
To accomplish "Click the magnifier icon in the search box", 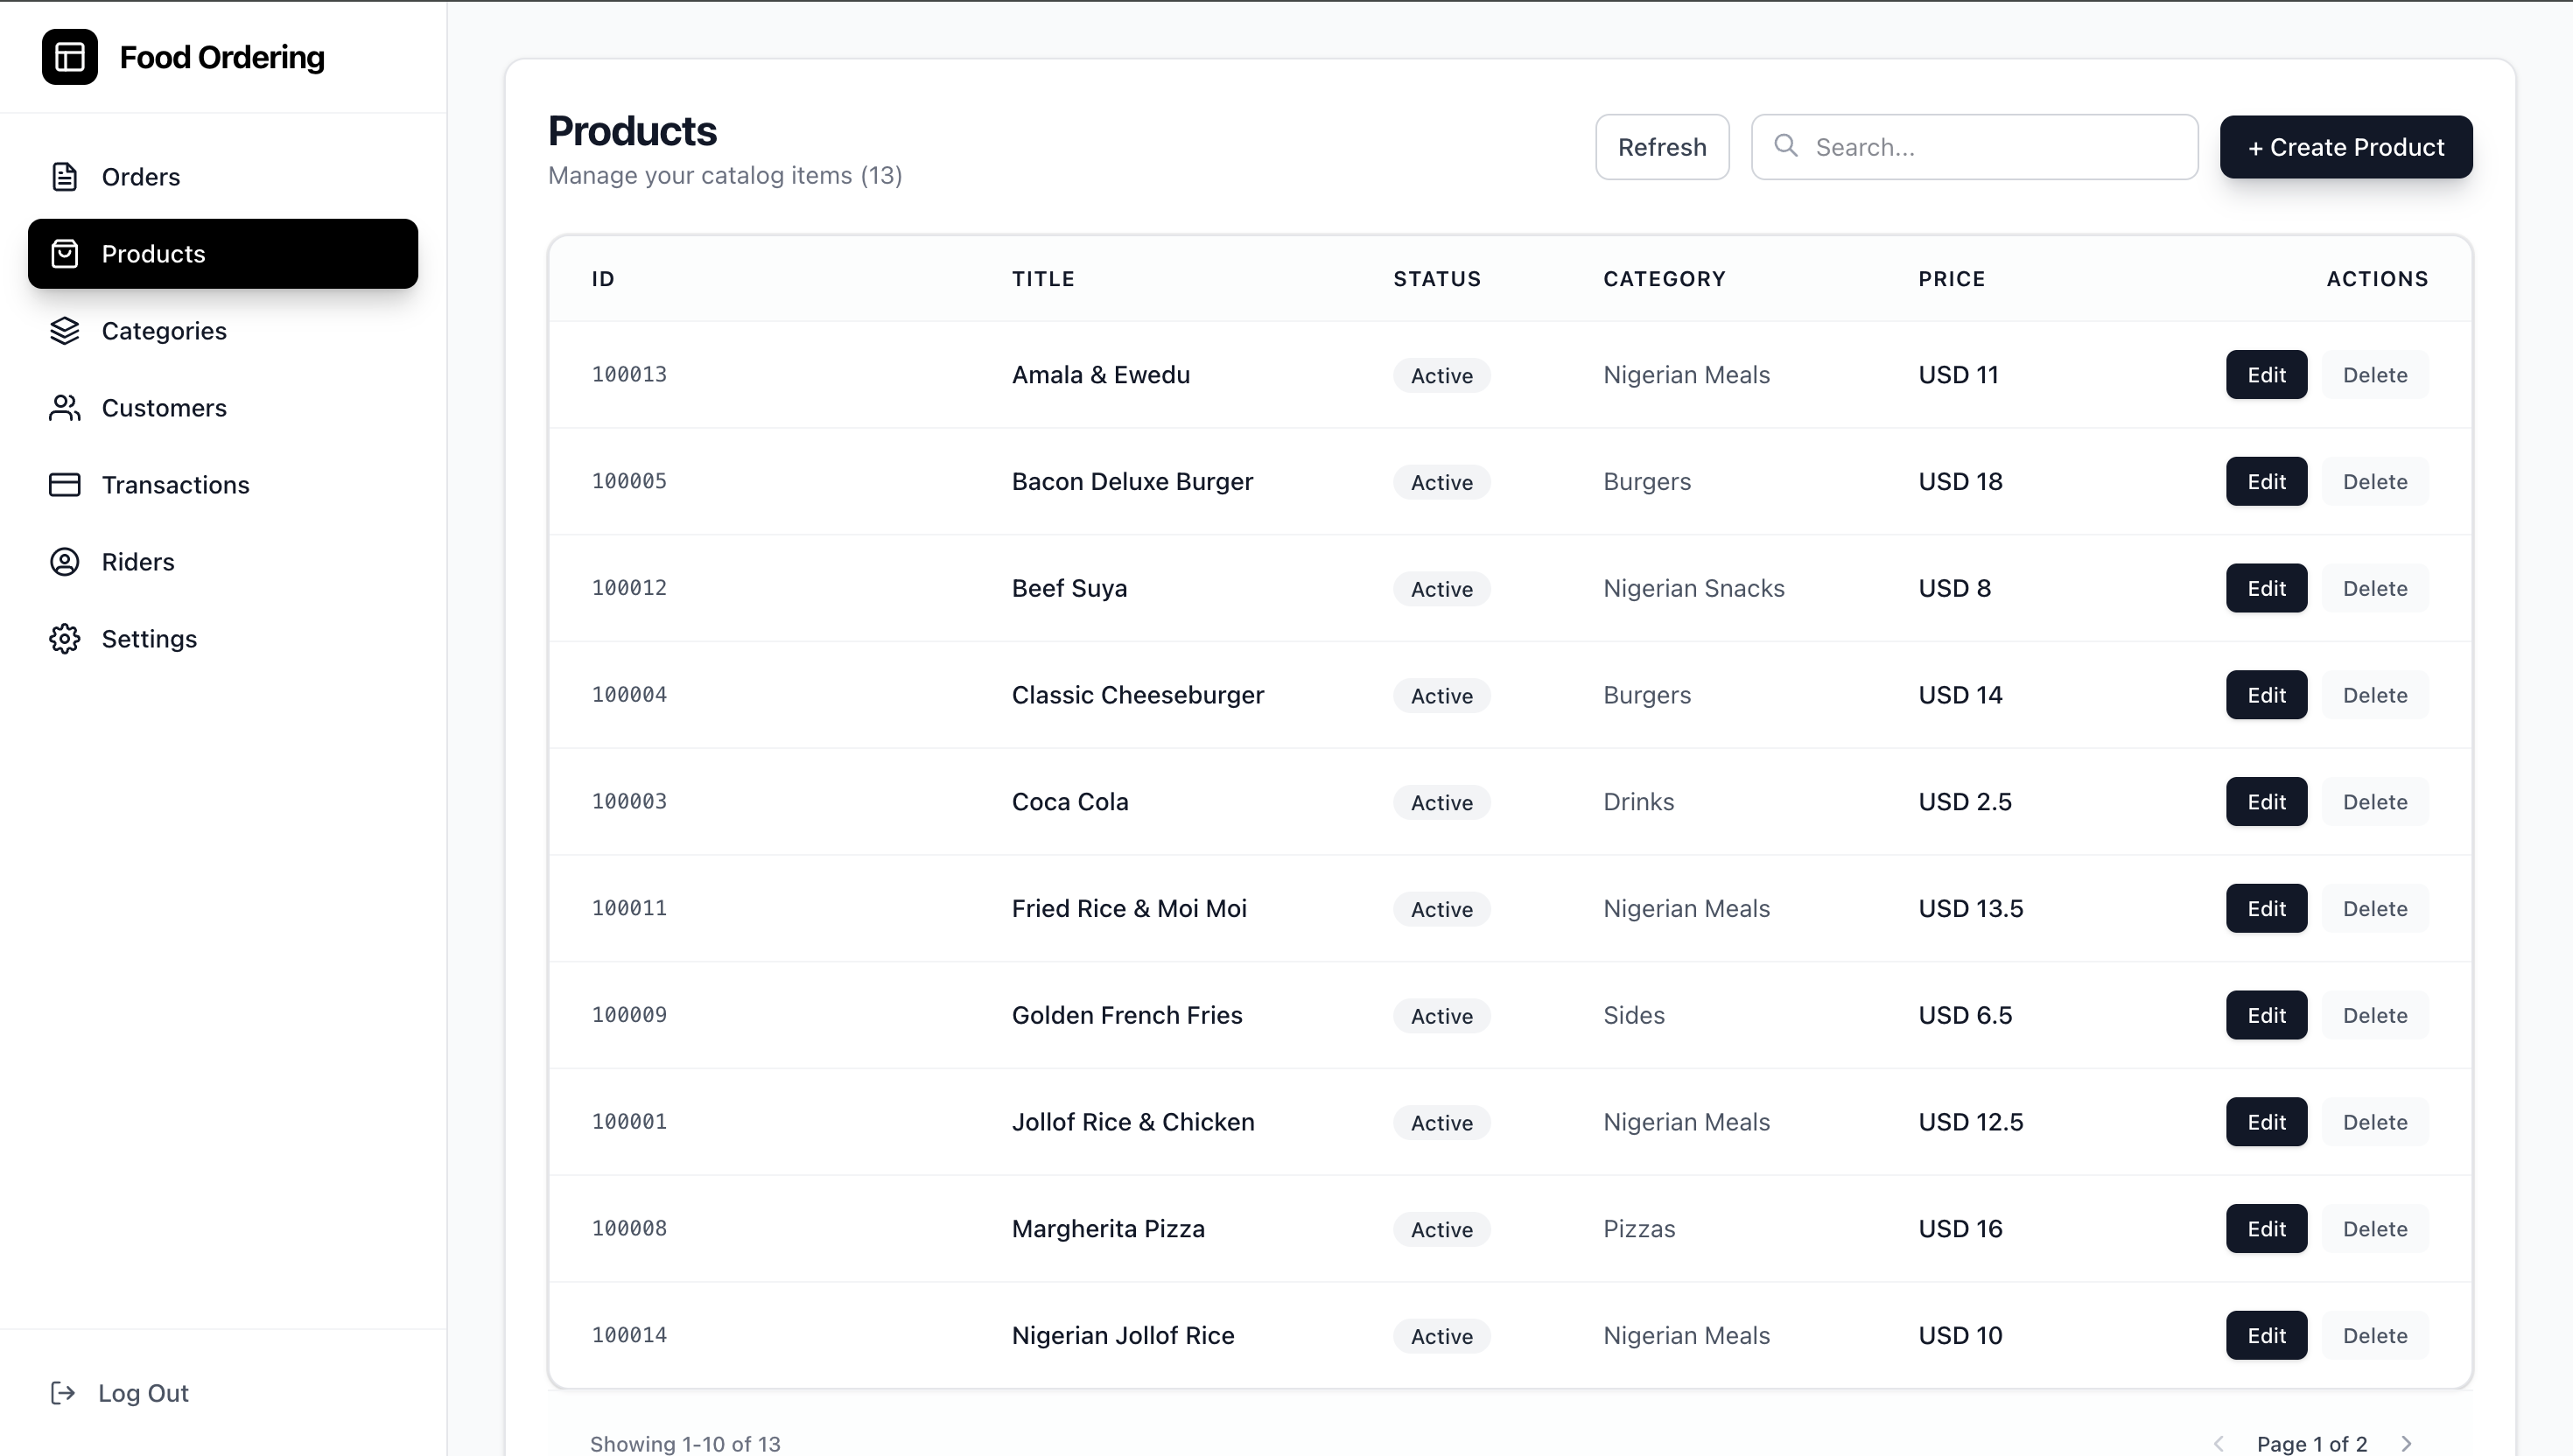I will click(1786, 146).
